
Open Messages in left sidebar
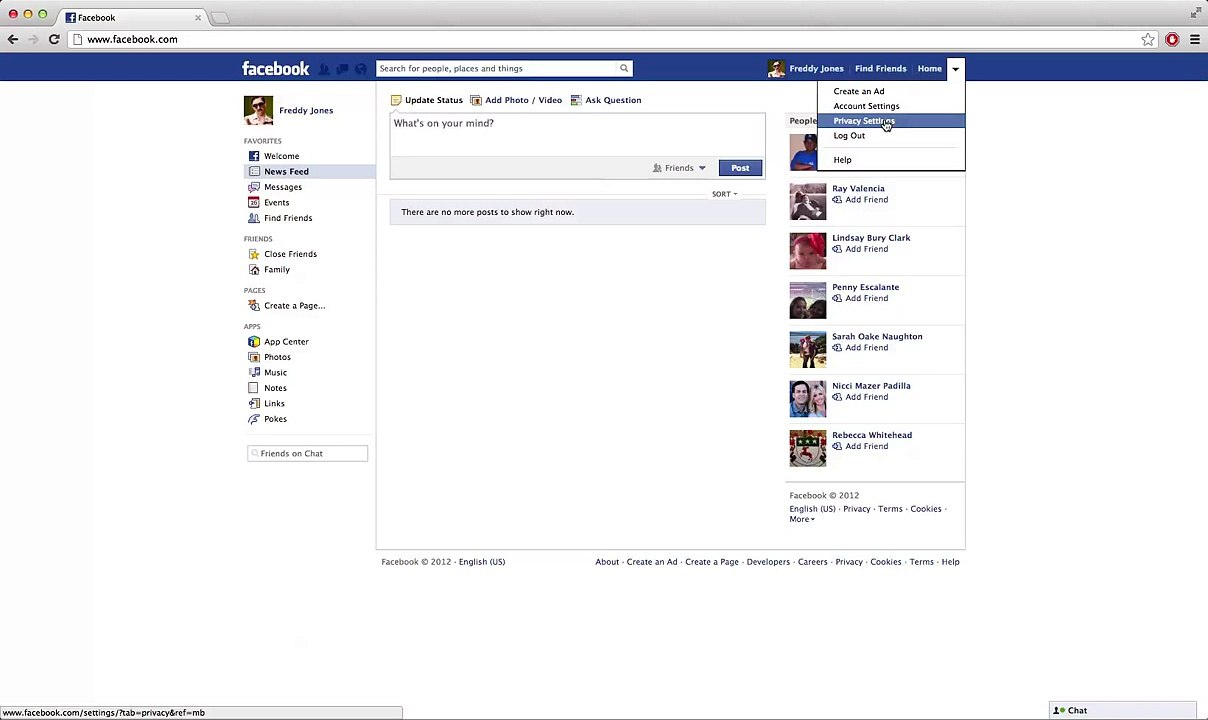[x=283, y=187]
